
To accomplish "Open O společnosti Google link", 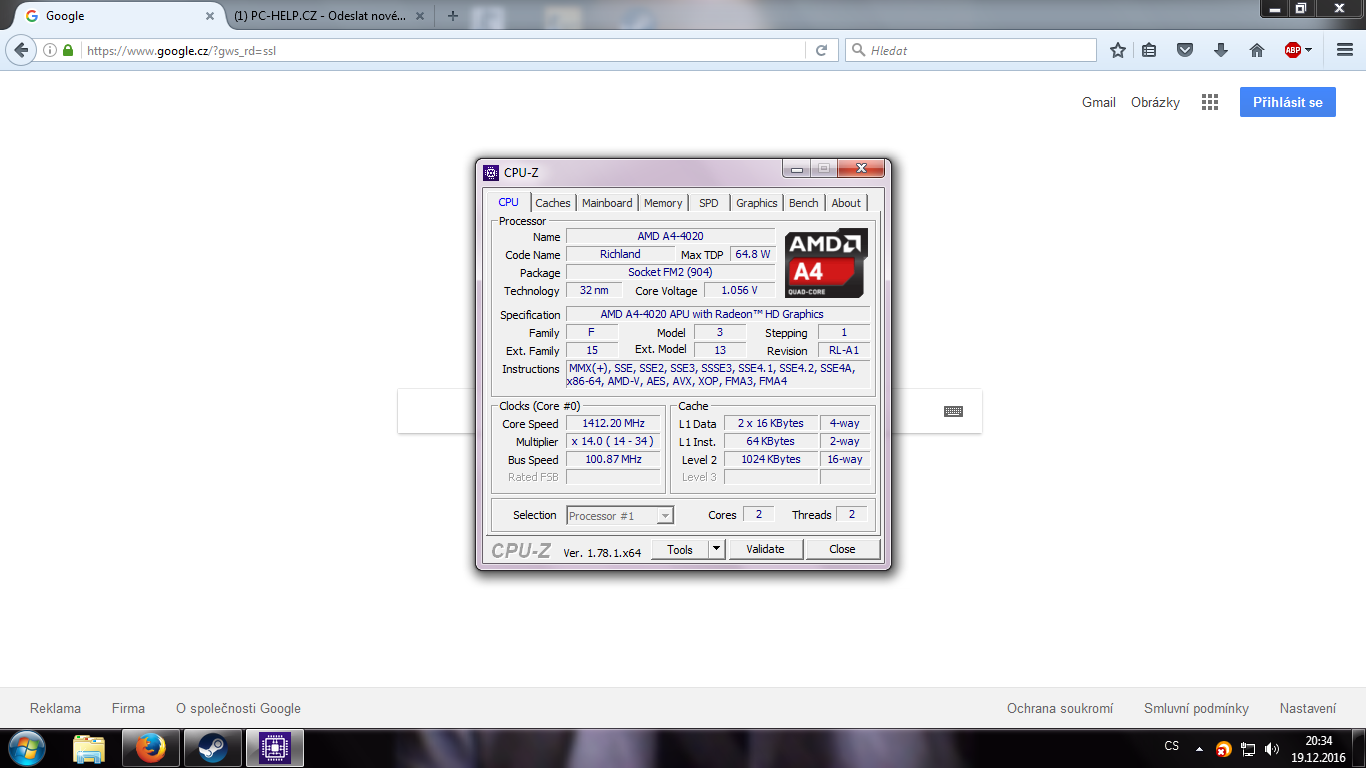I will pyautogui.click(x=238, y=708).
